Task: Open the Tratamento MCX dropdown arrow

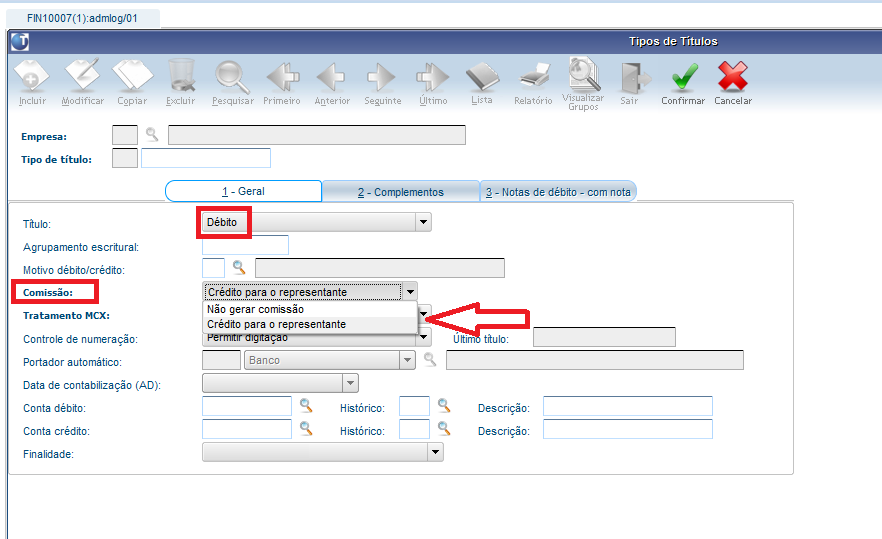Action: (x=425, y=313)
